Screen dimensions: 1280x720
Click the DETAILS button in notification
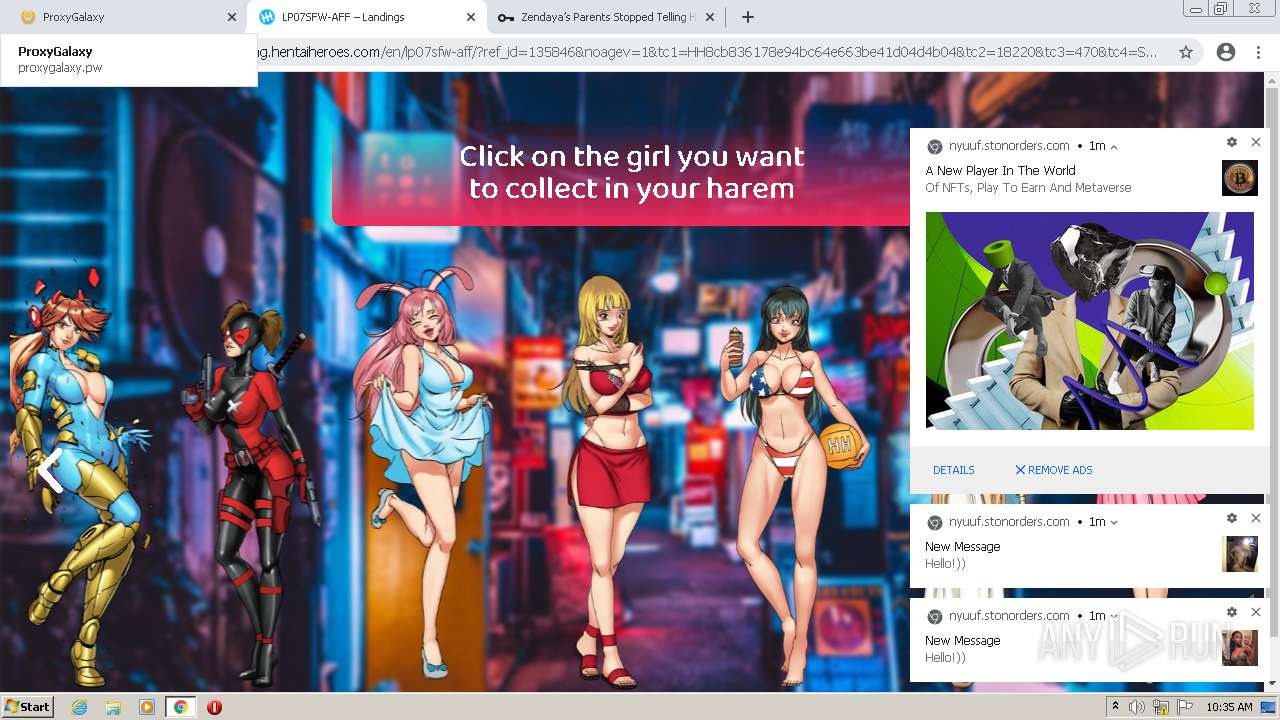tap(954, 470)
